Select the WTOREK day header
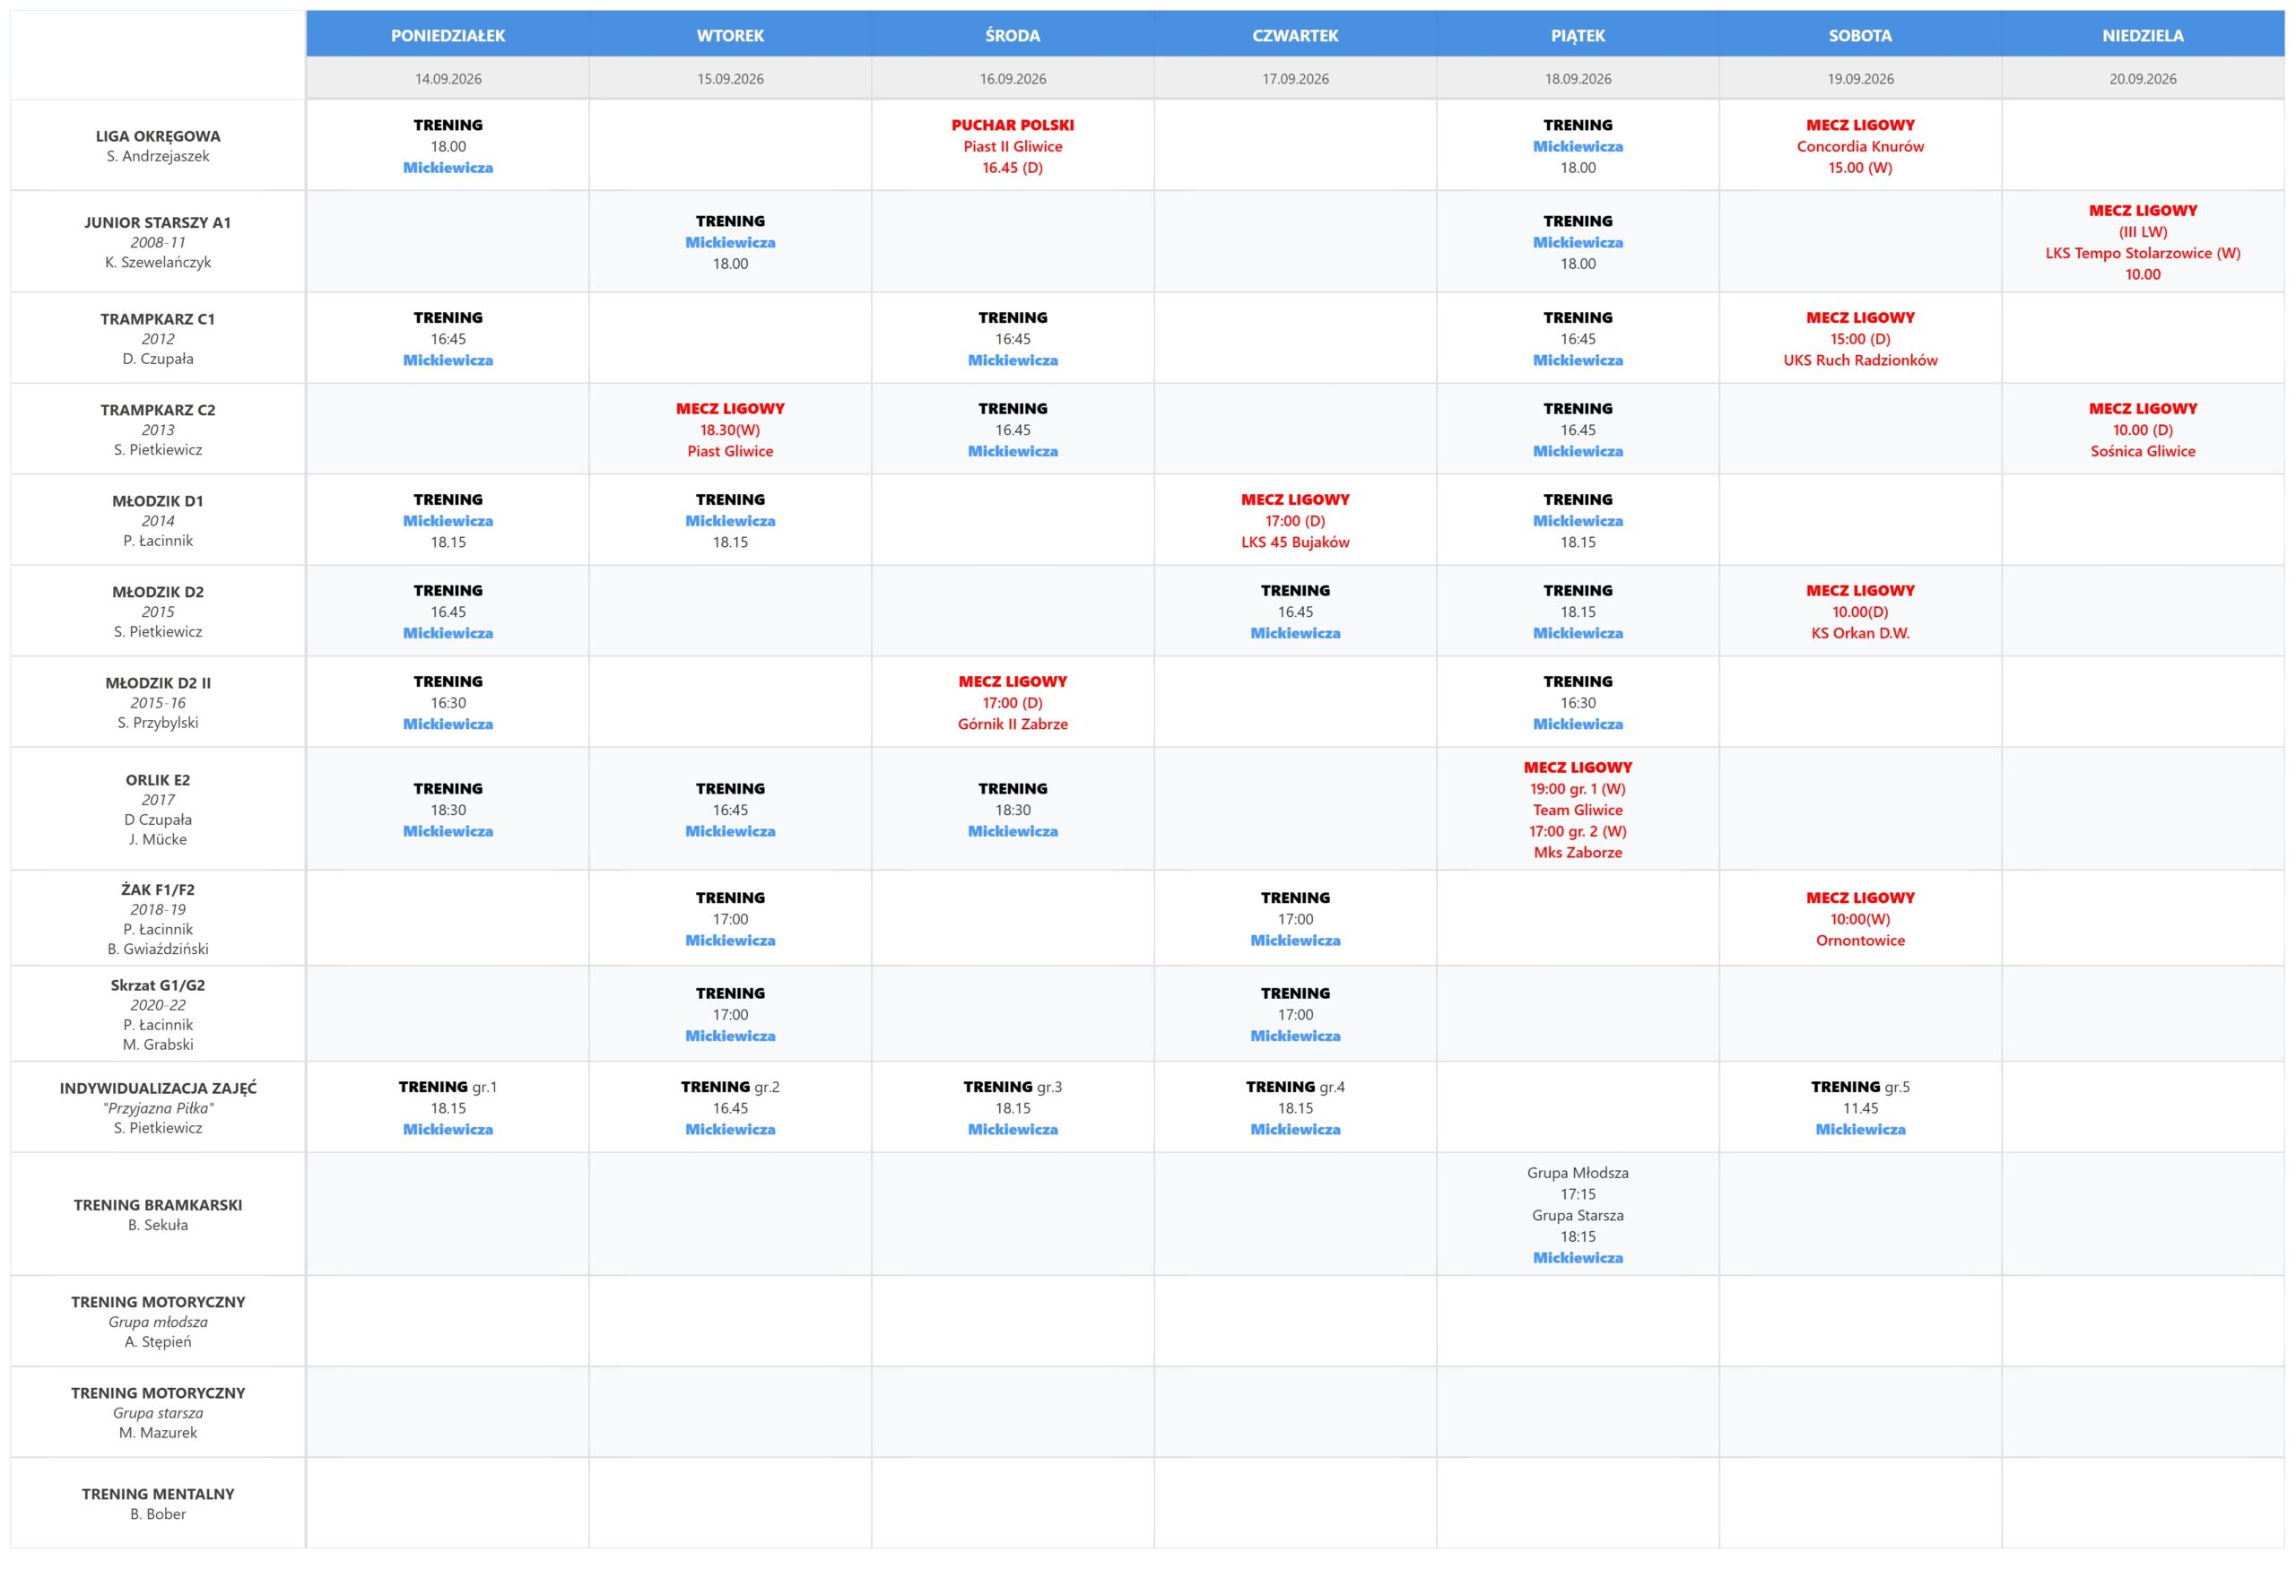This screenshot has height=1596, width=2296. [730, 35]
